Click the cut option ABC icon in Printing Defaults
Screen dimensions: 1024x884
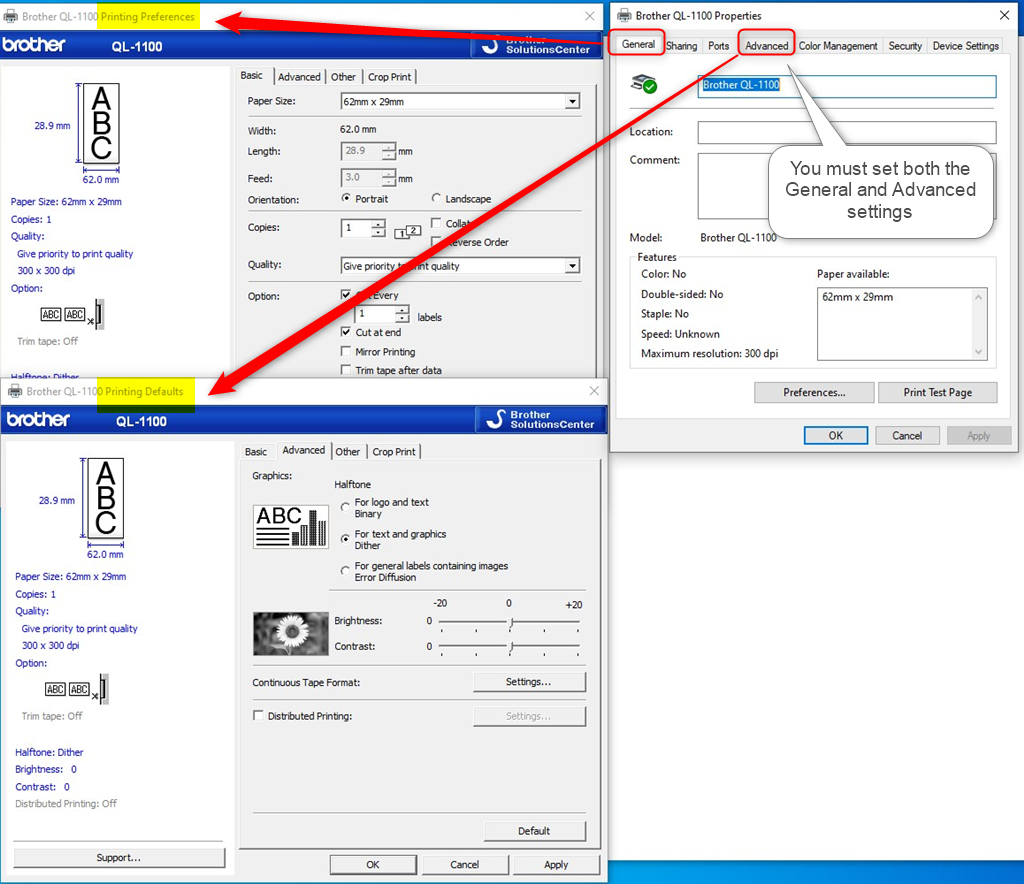(76, 689)
